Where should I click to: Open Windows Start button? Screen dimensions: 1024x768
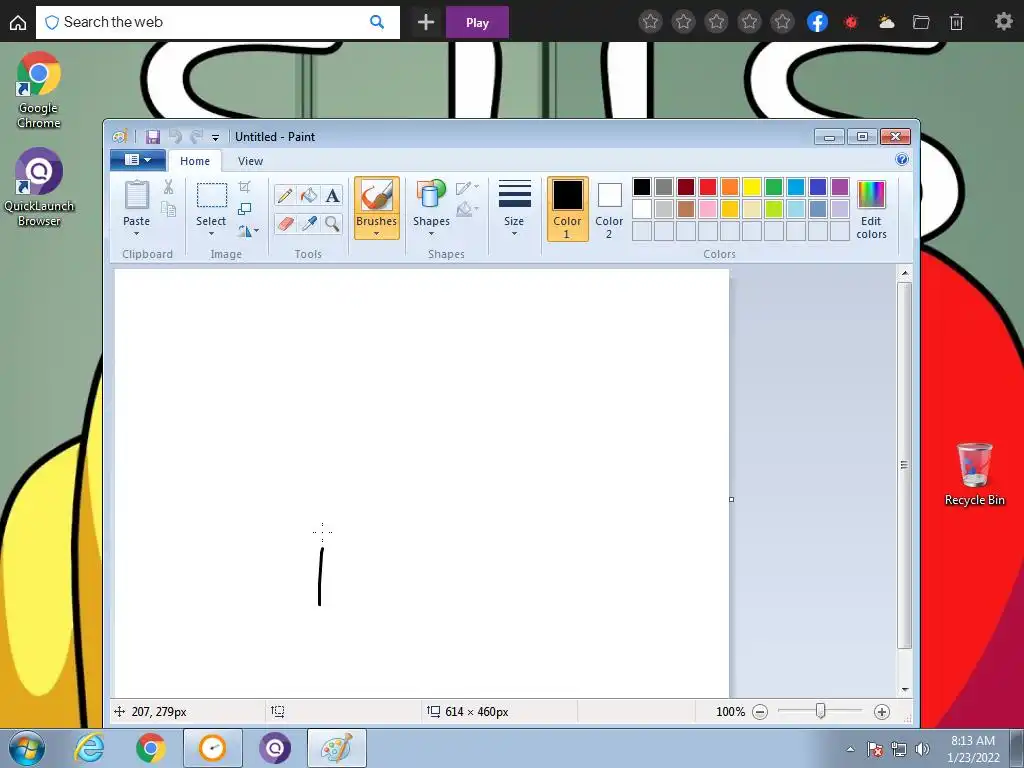(x=27, y=748)
